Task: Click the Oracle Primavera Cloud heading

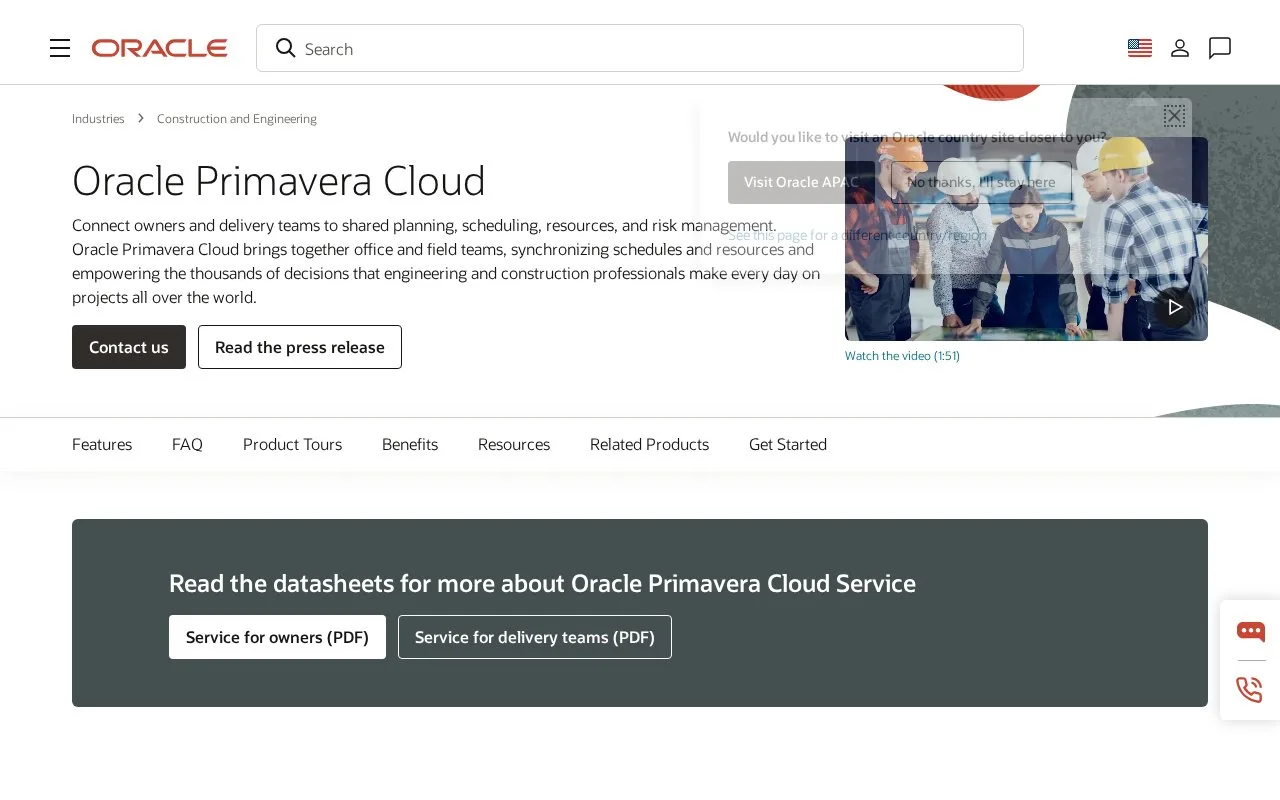Action: 279,181
